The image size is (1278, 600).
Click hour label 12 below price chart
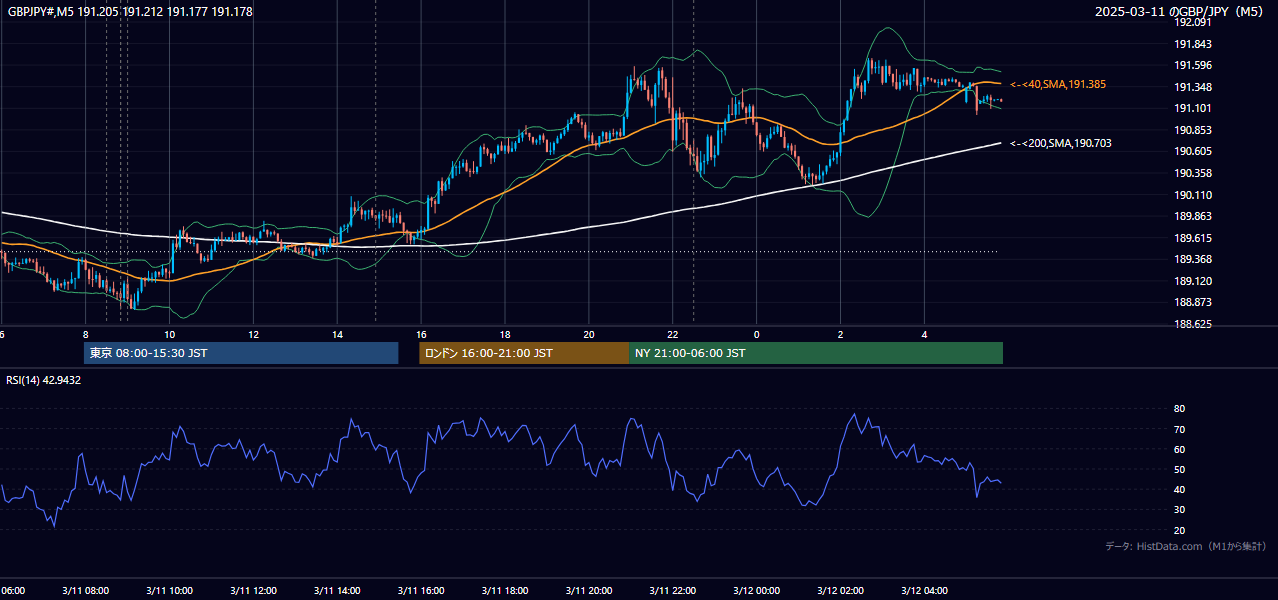coord(254,334)
